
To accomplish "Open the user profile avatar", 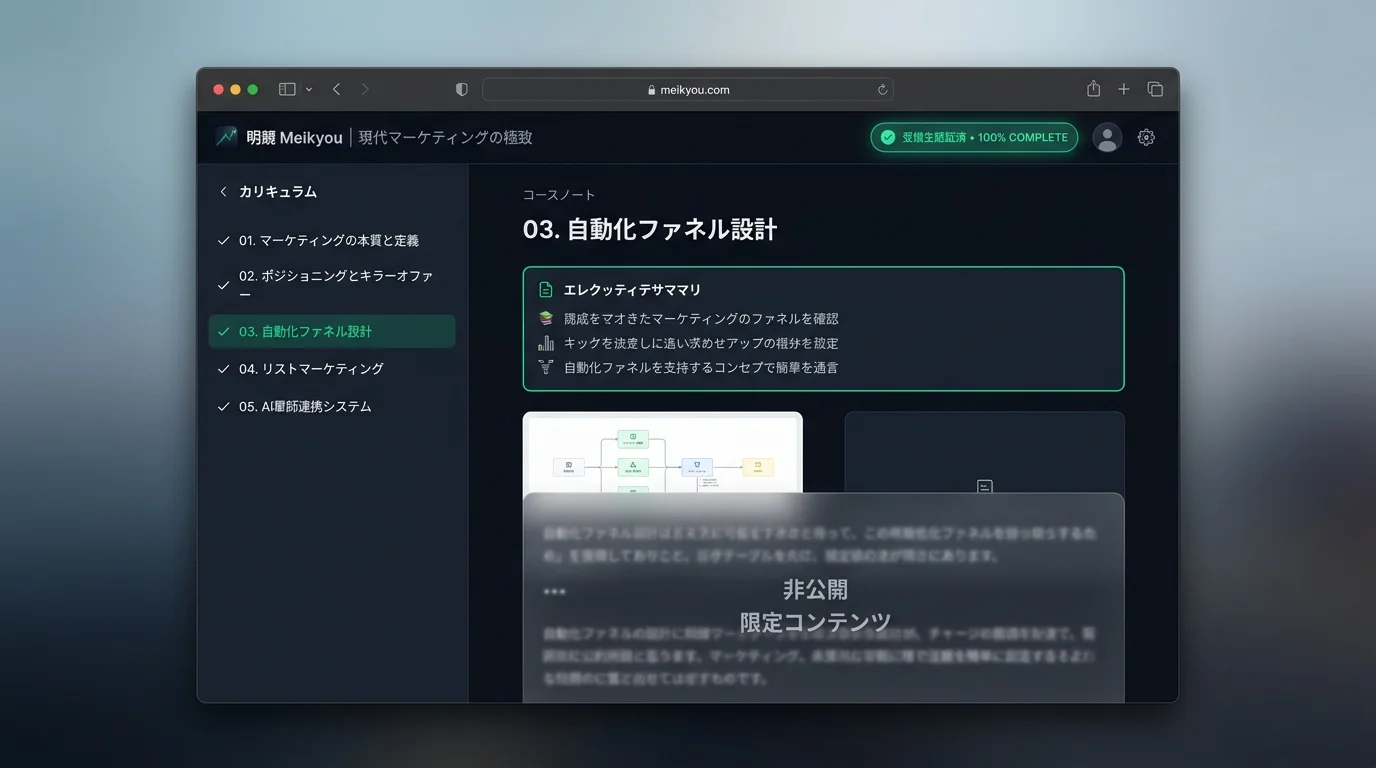I will coord(1107,138).
